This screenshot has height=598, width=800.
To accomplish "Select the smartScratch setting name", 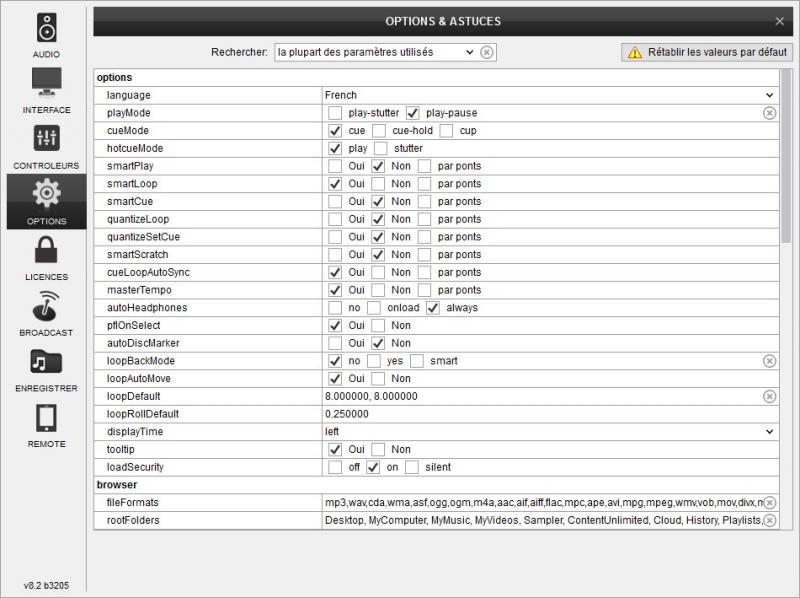I will (138, 255).
